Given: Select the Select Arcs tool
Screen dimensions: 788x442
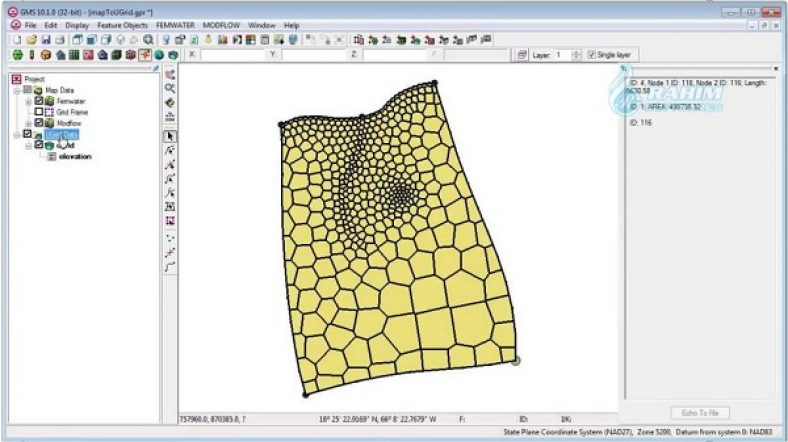Looking at the screenshot, I should click(x=170, y=178).
